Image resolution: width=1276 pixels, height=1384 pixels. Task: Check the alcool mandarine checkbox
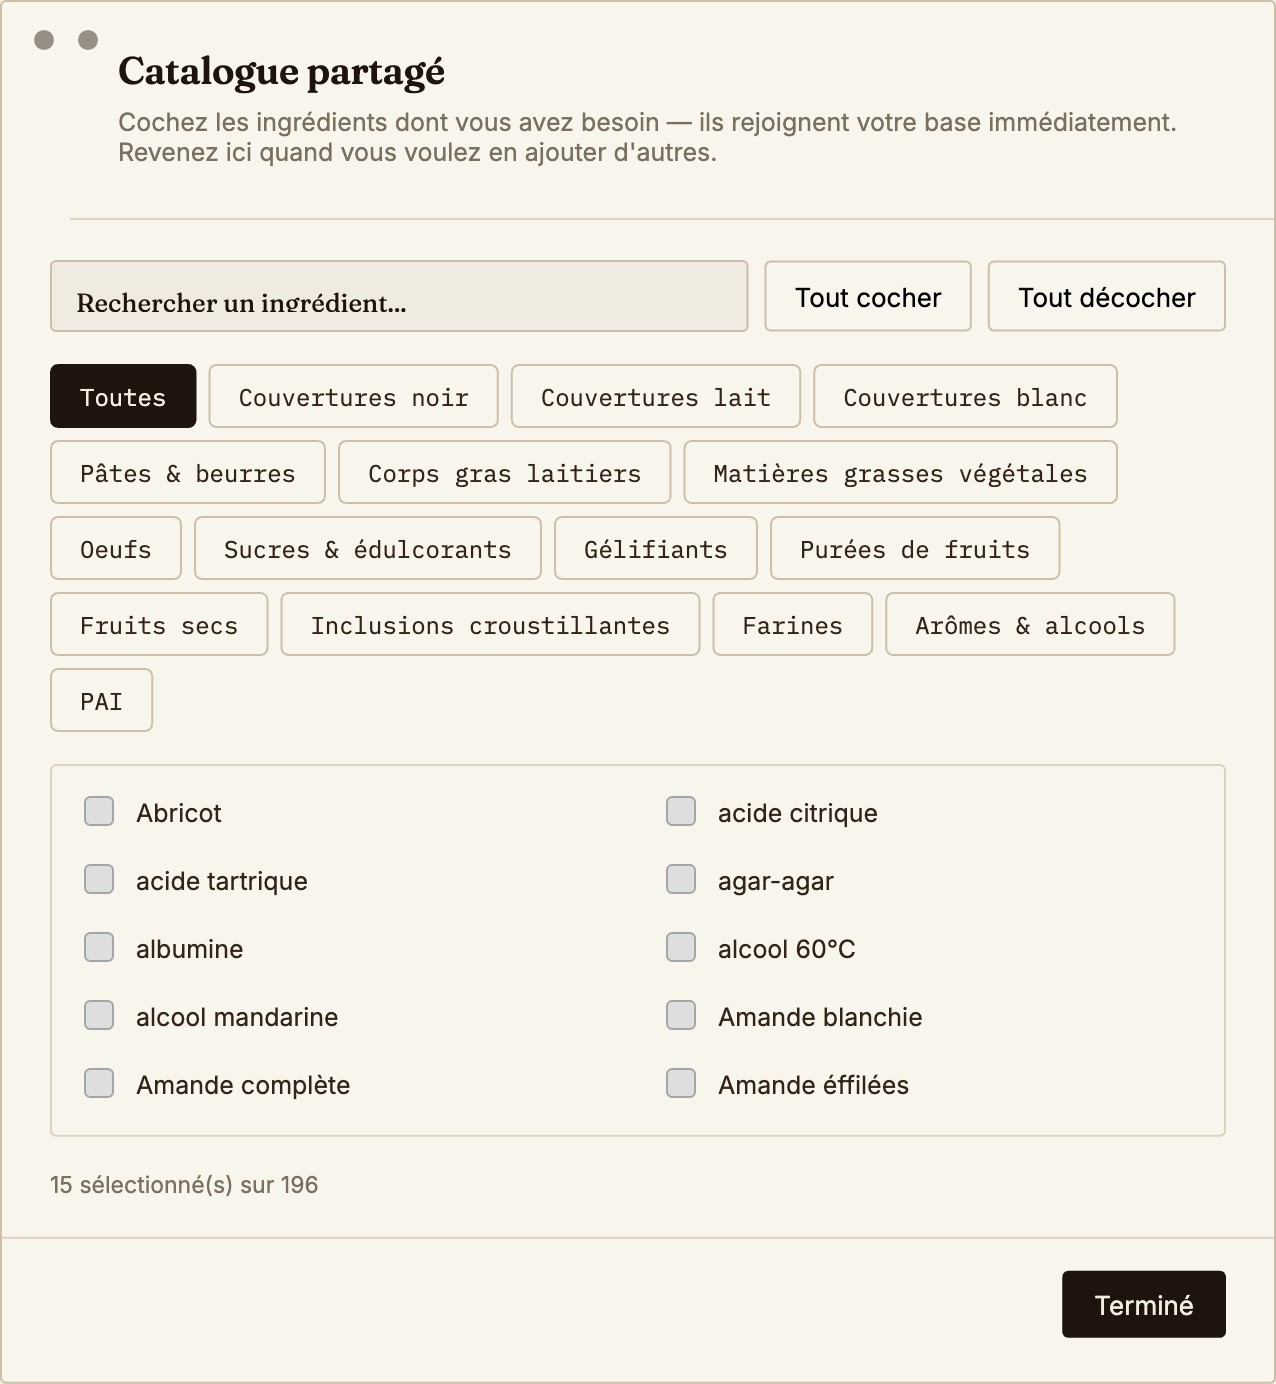pyautogui.click(x=99, y=1015)
